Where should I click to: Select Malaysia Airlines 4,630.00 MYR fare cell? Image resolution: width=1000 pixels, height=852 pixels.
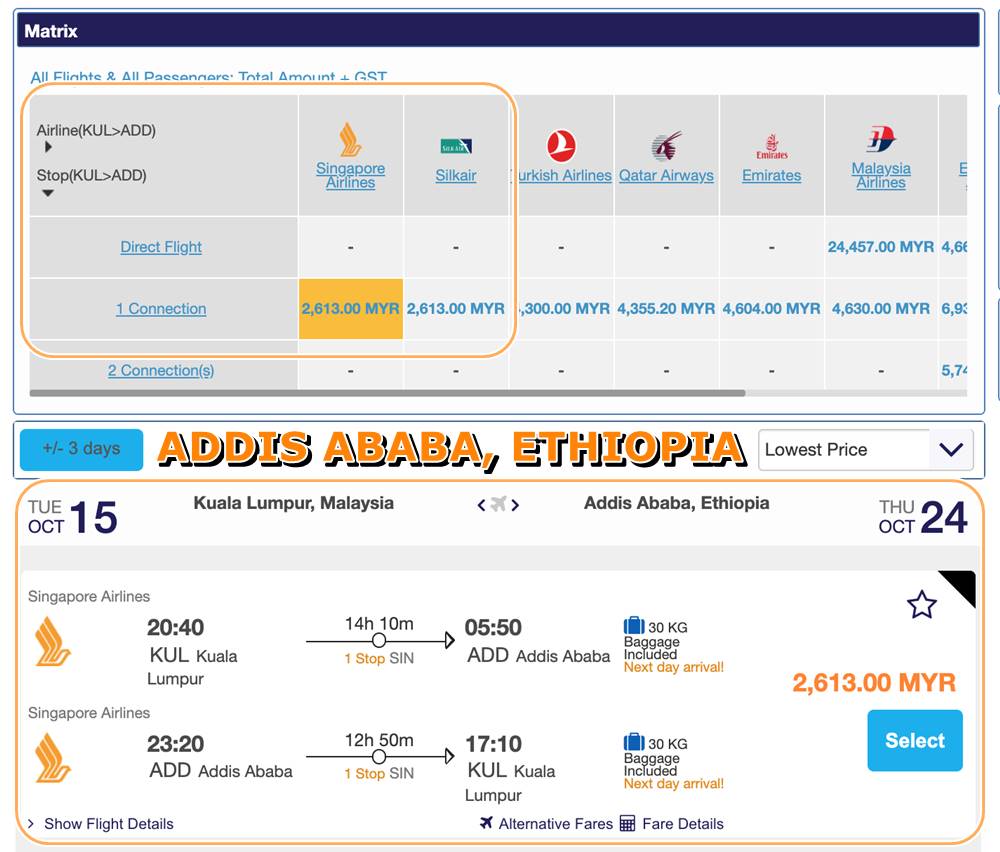[x=881, y=309]
